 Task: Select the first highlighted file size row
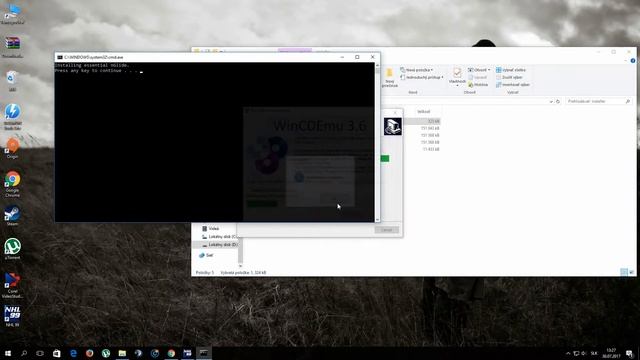[423, 121]
